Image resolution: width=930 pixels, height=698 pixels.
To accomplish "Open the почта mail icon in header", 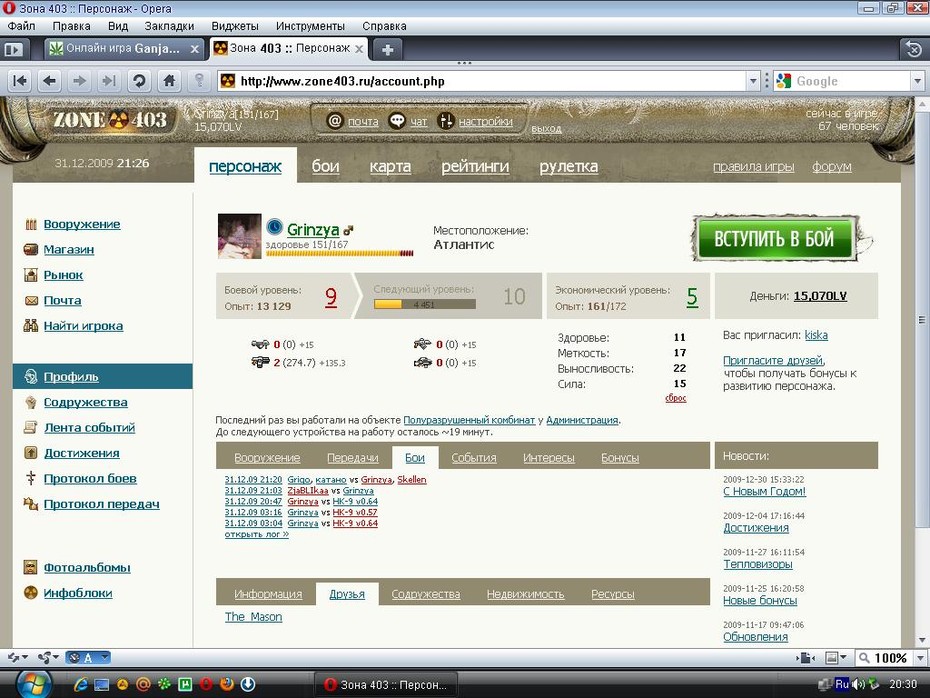I will tap(335, 121).
